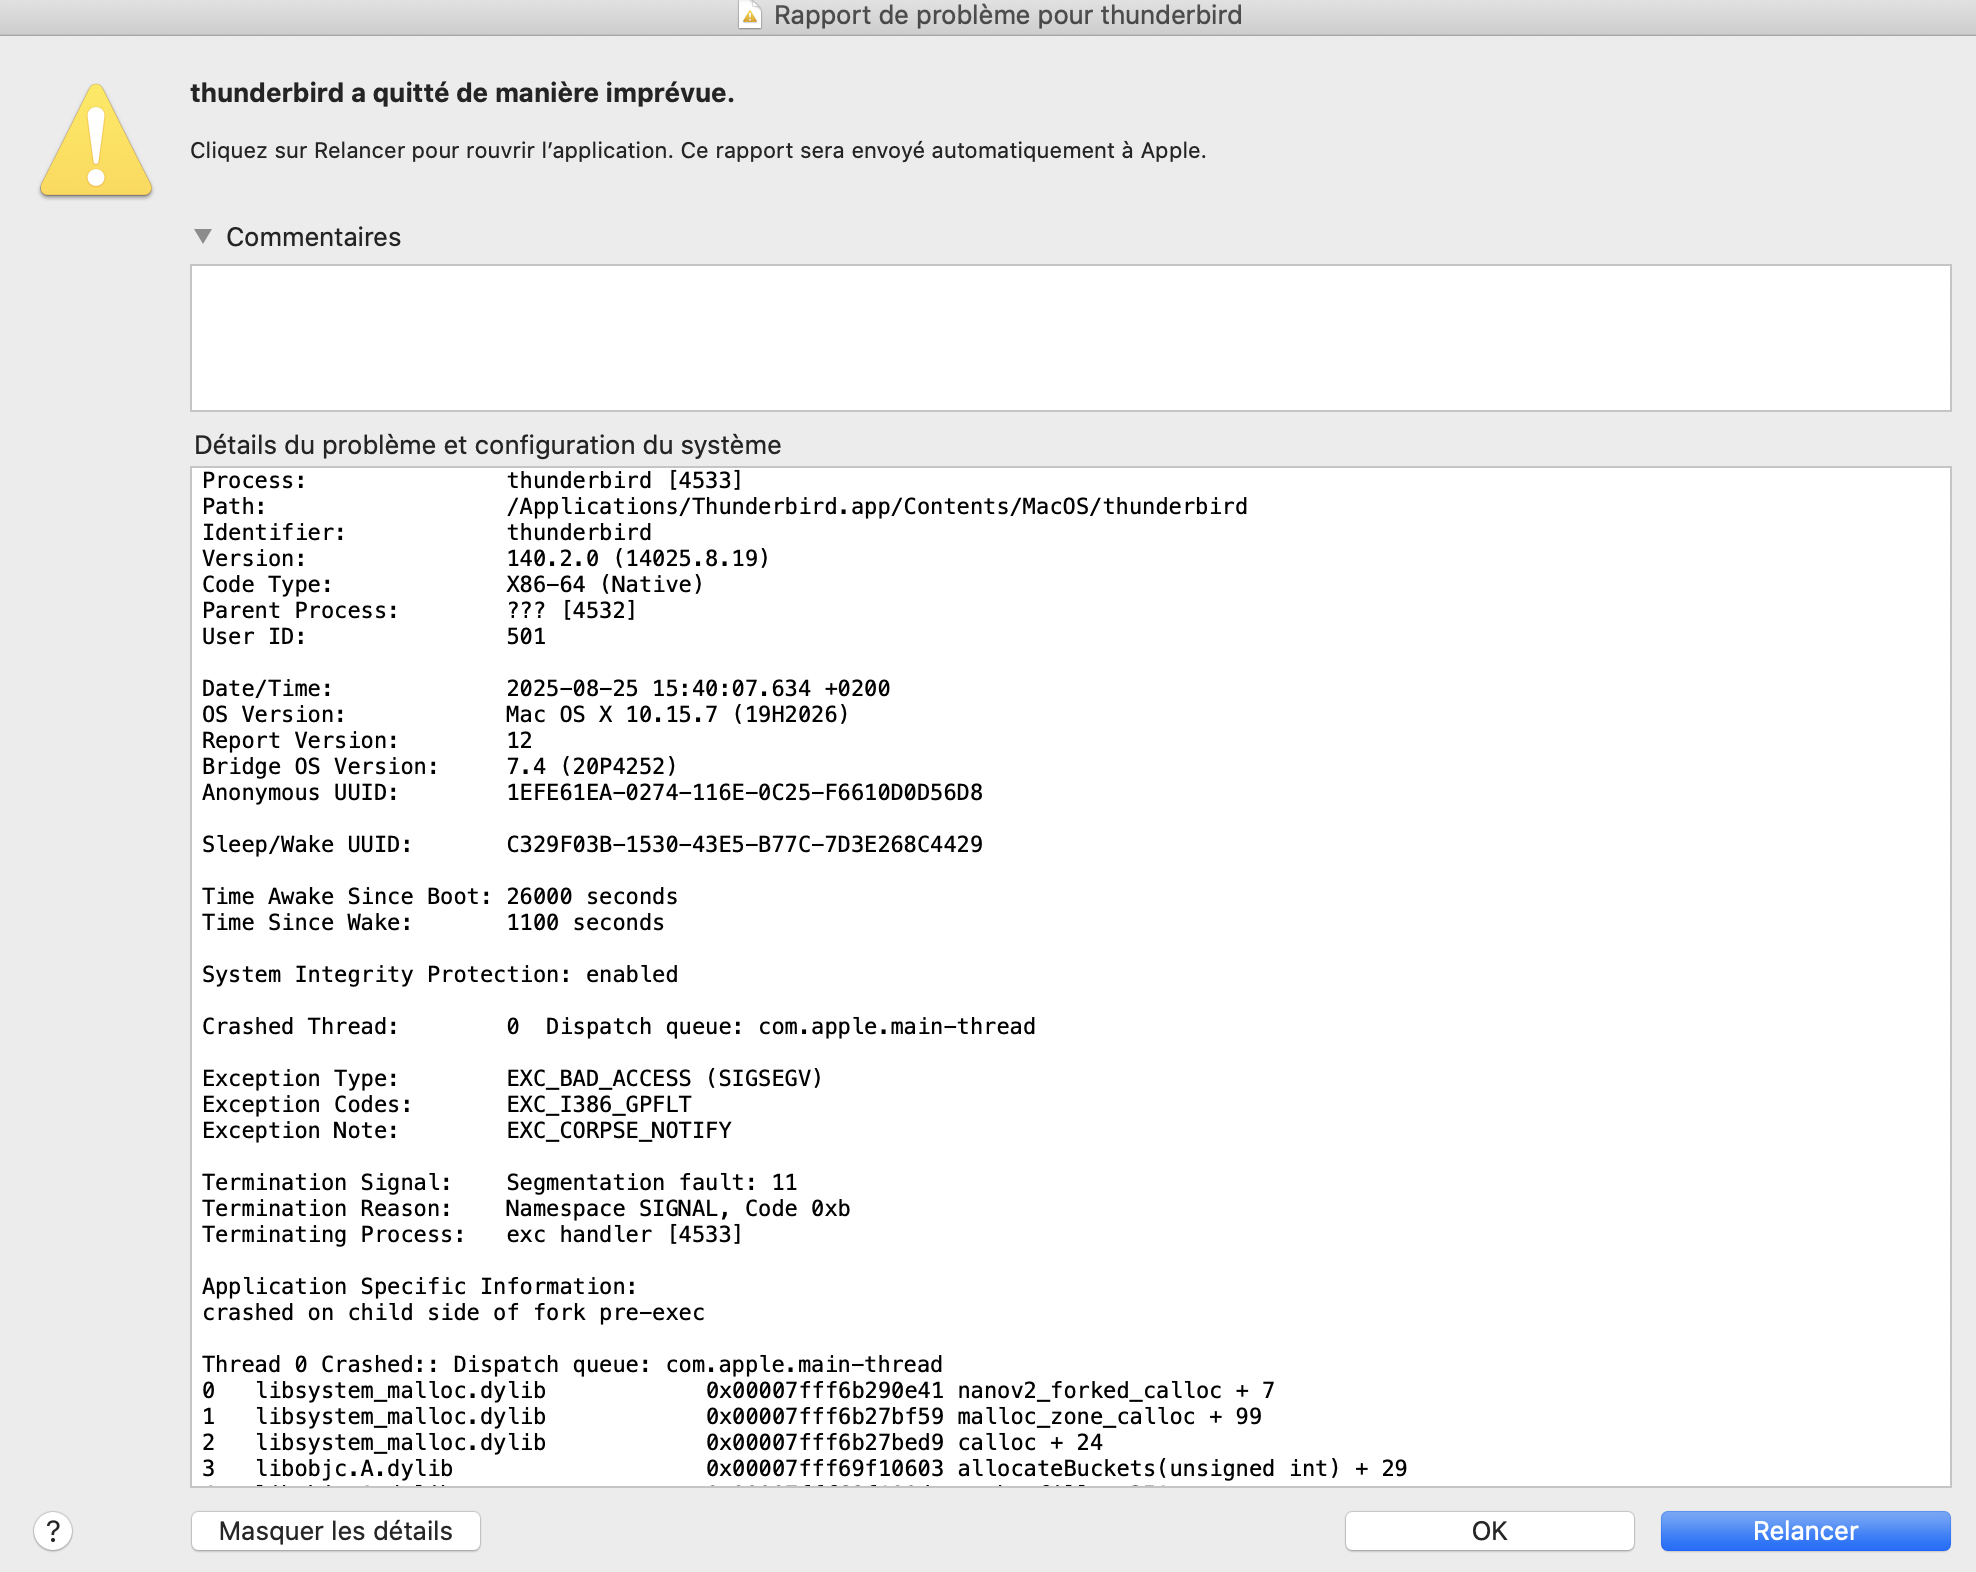Click the yellow warning triangle icon
This screenshot has width=1976, height=1572.
point(96,142)
